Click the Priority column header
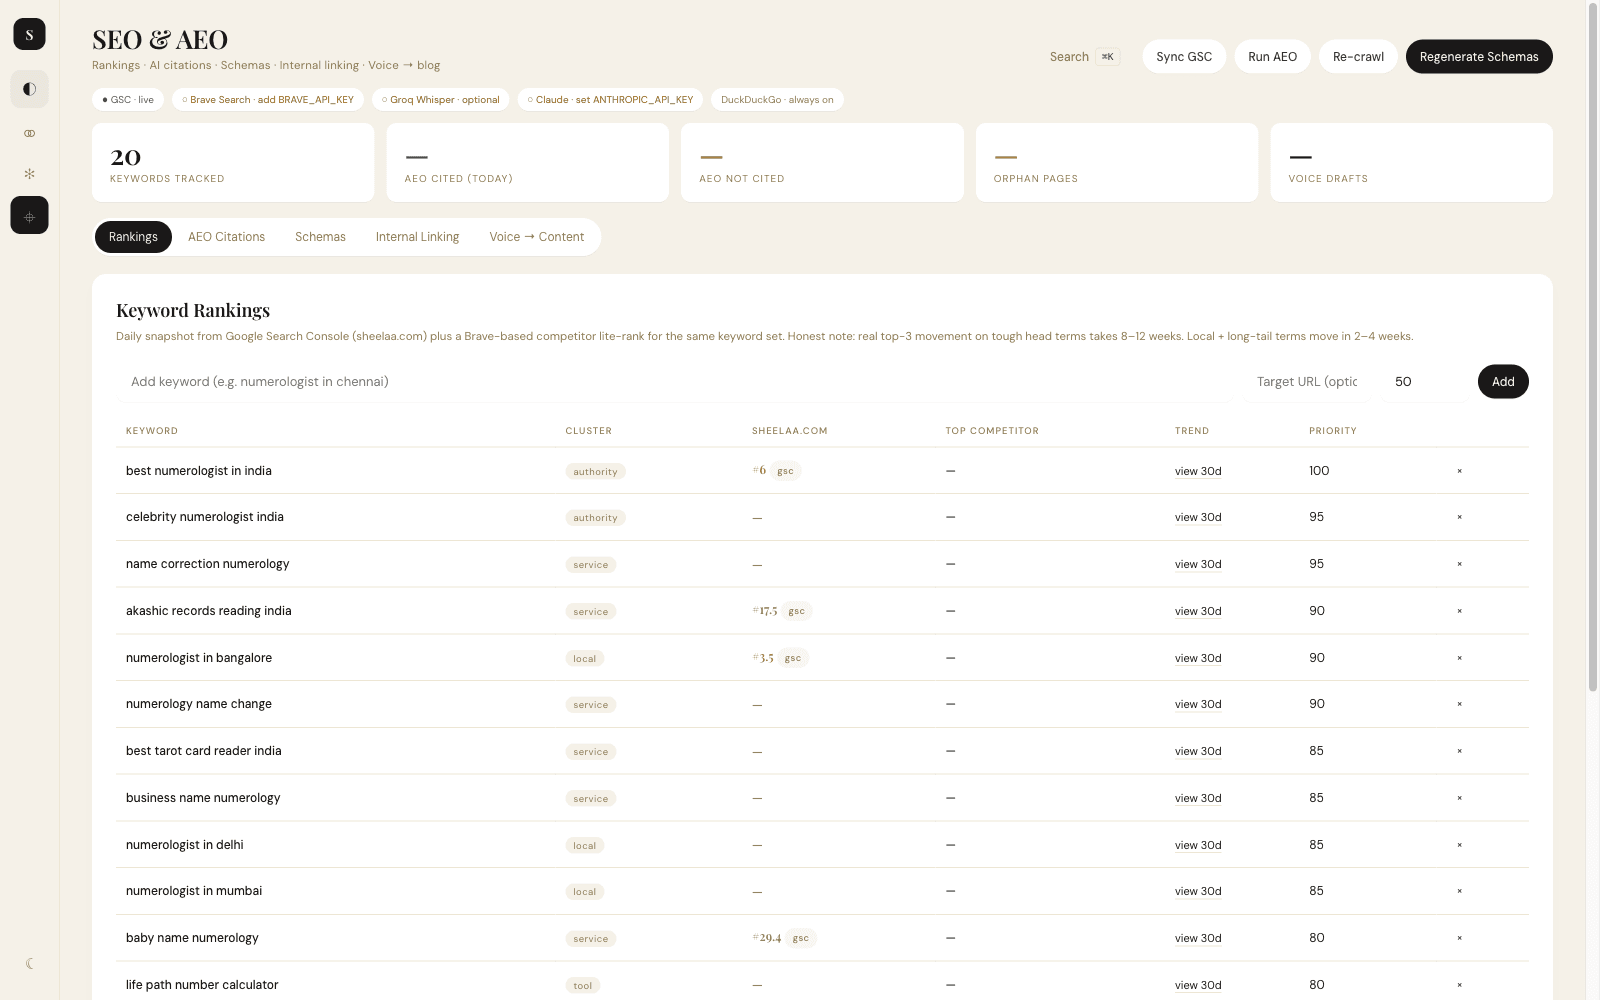 click(1333, 431)
